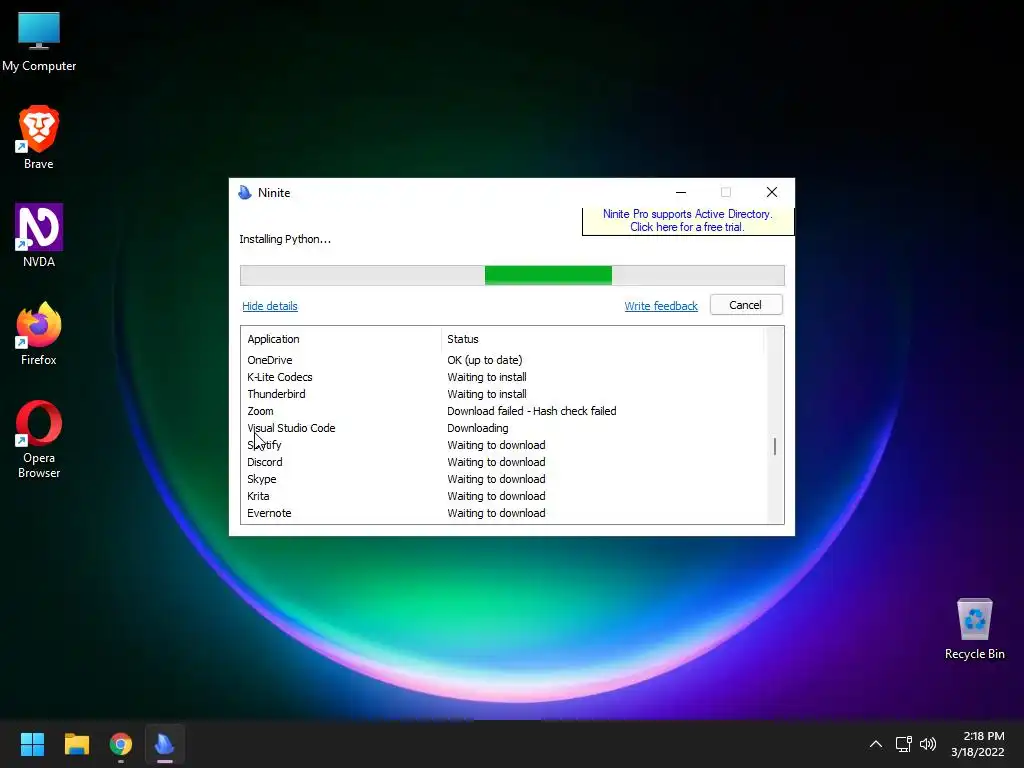Click the Application column header
The image size is (1024, 768).
[x=341, y=339]
